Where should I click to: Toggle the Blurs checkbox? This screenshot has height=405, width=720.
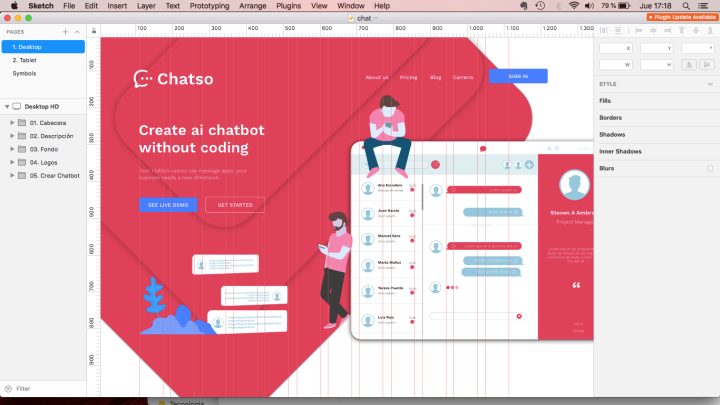pyautogui.click(x=710, y=169)
